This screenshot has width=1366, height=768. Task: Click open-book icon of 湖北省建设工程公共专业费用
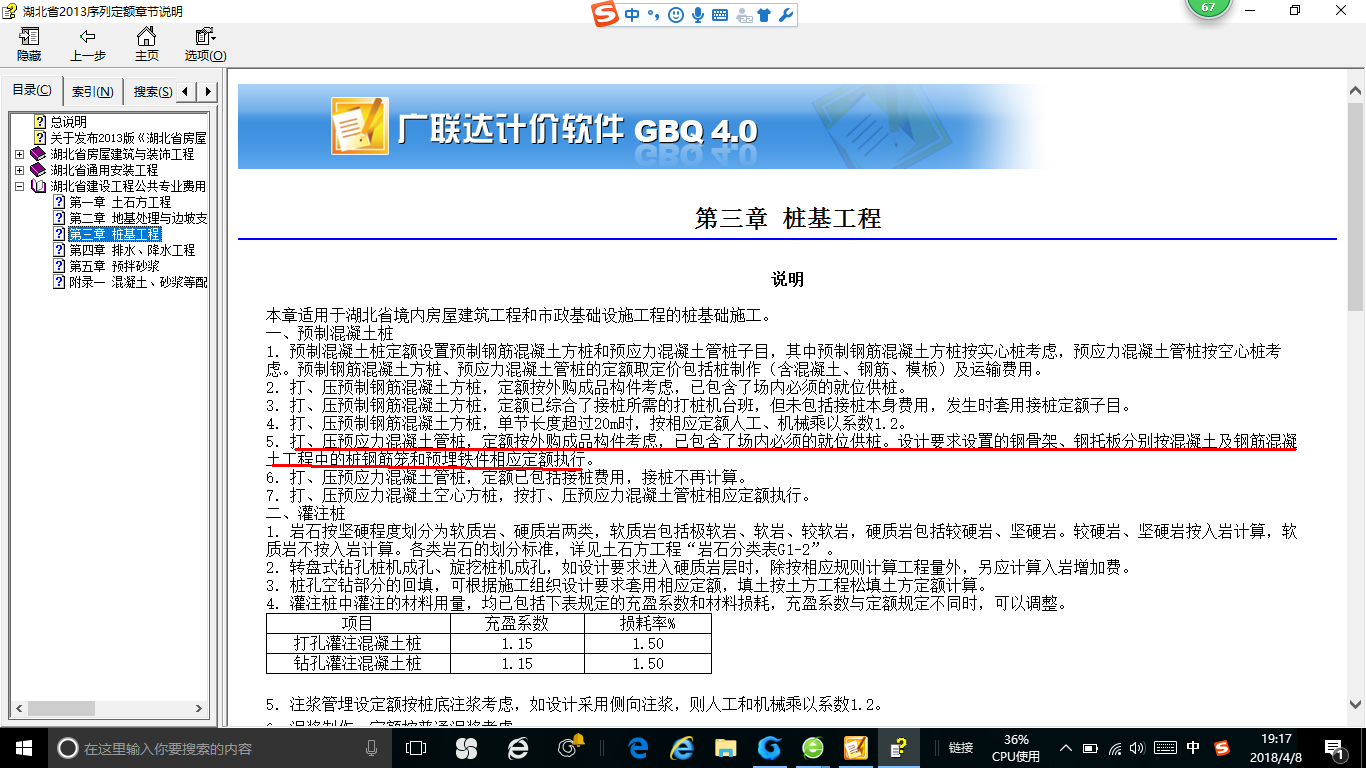38,186
